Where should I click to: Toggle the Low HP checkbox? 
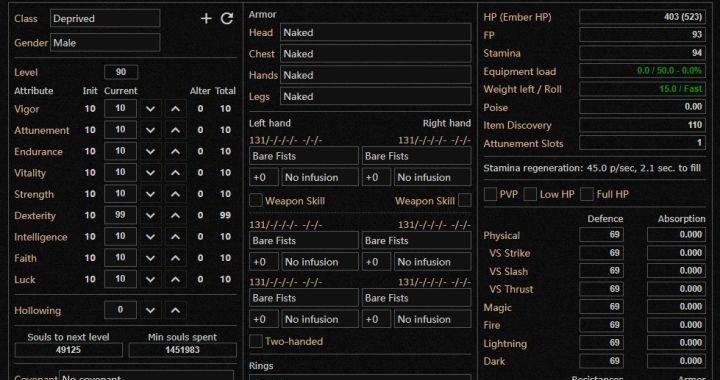coord(530,194)
